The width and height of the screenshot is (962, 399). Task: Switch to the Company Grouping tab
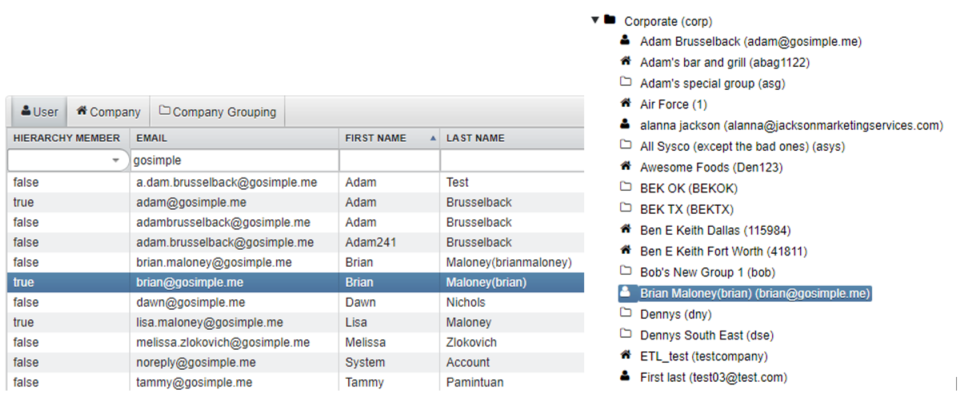coord(217,112)
